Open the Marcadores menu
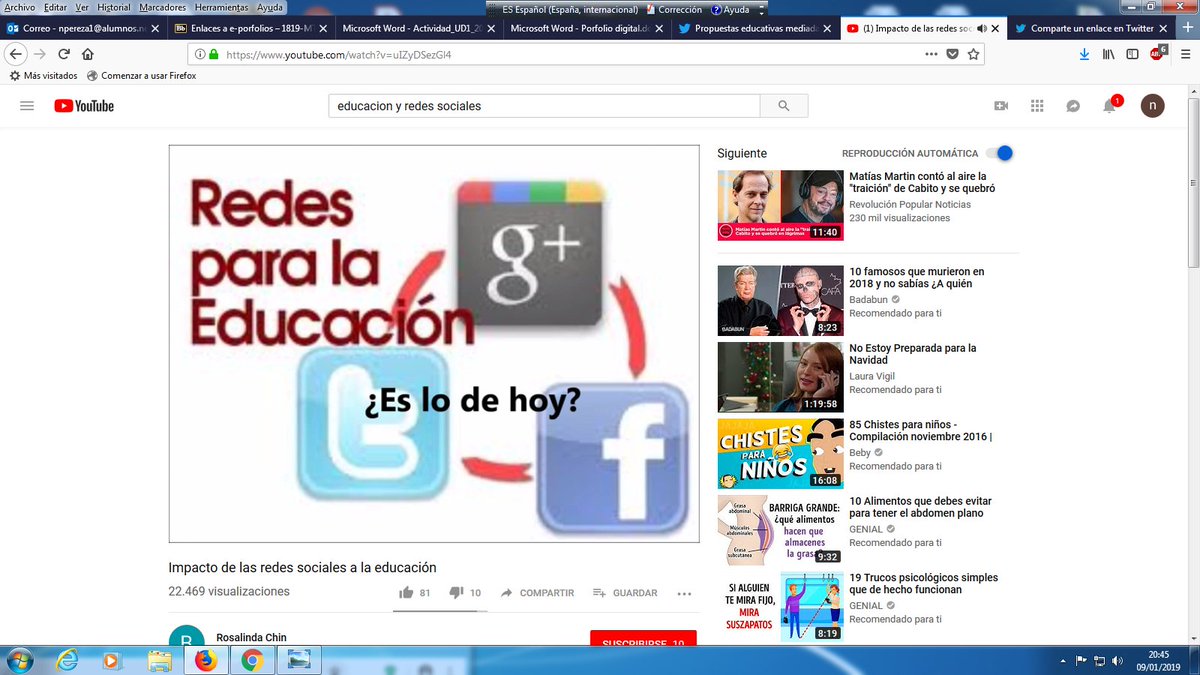This screenshot has height=675, width=1200. click(163, 8)
